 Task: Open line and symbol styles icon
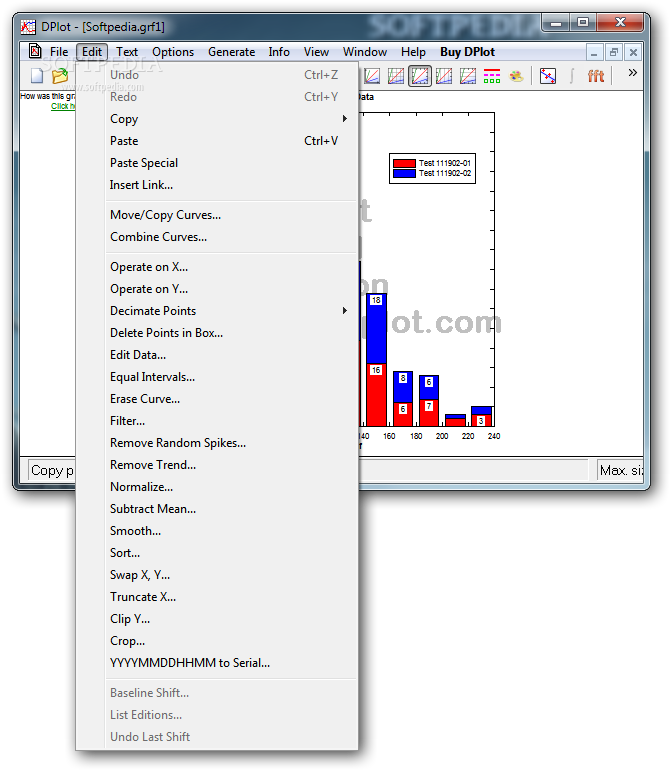pyautogui.click(x=492, y=76)
